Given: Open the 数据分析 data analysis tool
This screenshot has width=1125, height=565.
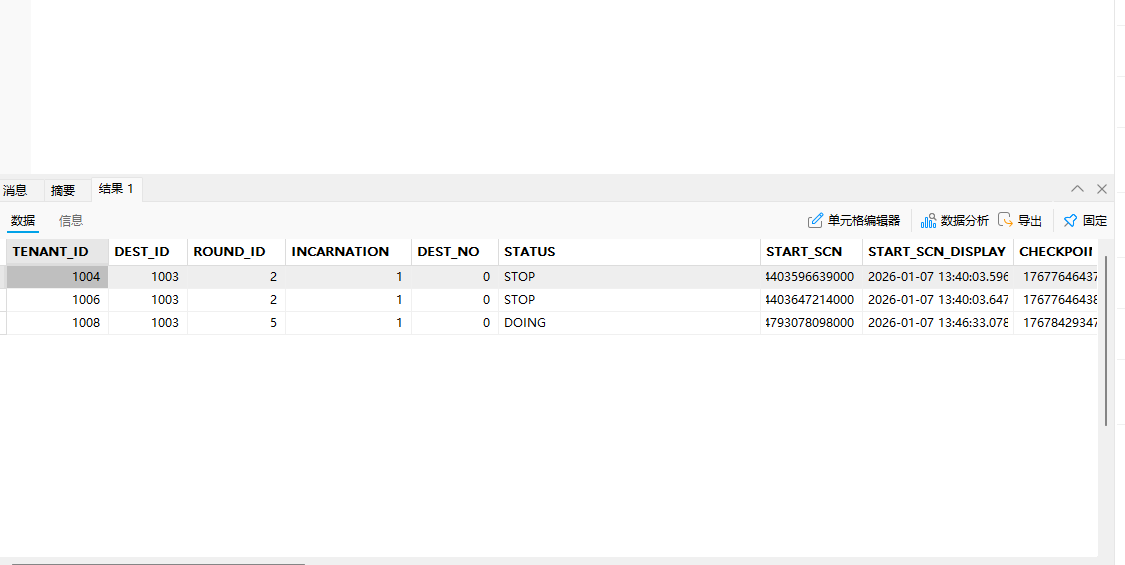Looking at the screenshot, I should (x=955, y=221).
